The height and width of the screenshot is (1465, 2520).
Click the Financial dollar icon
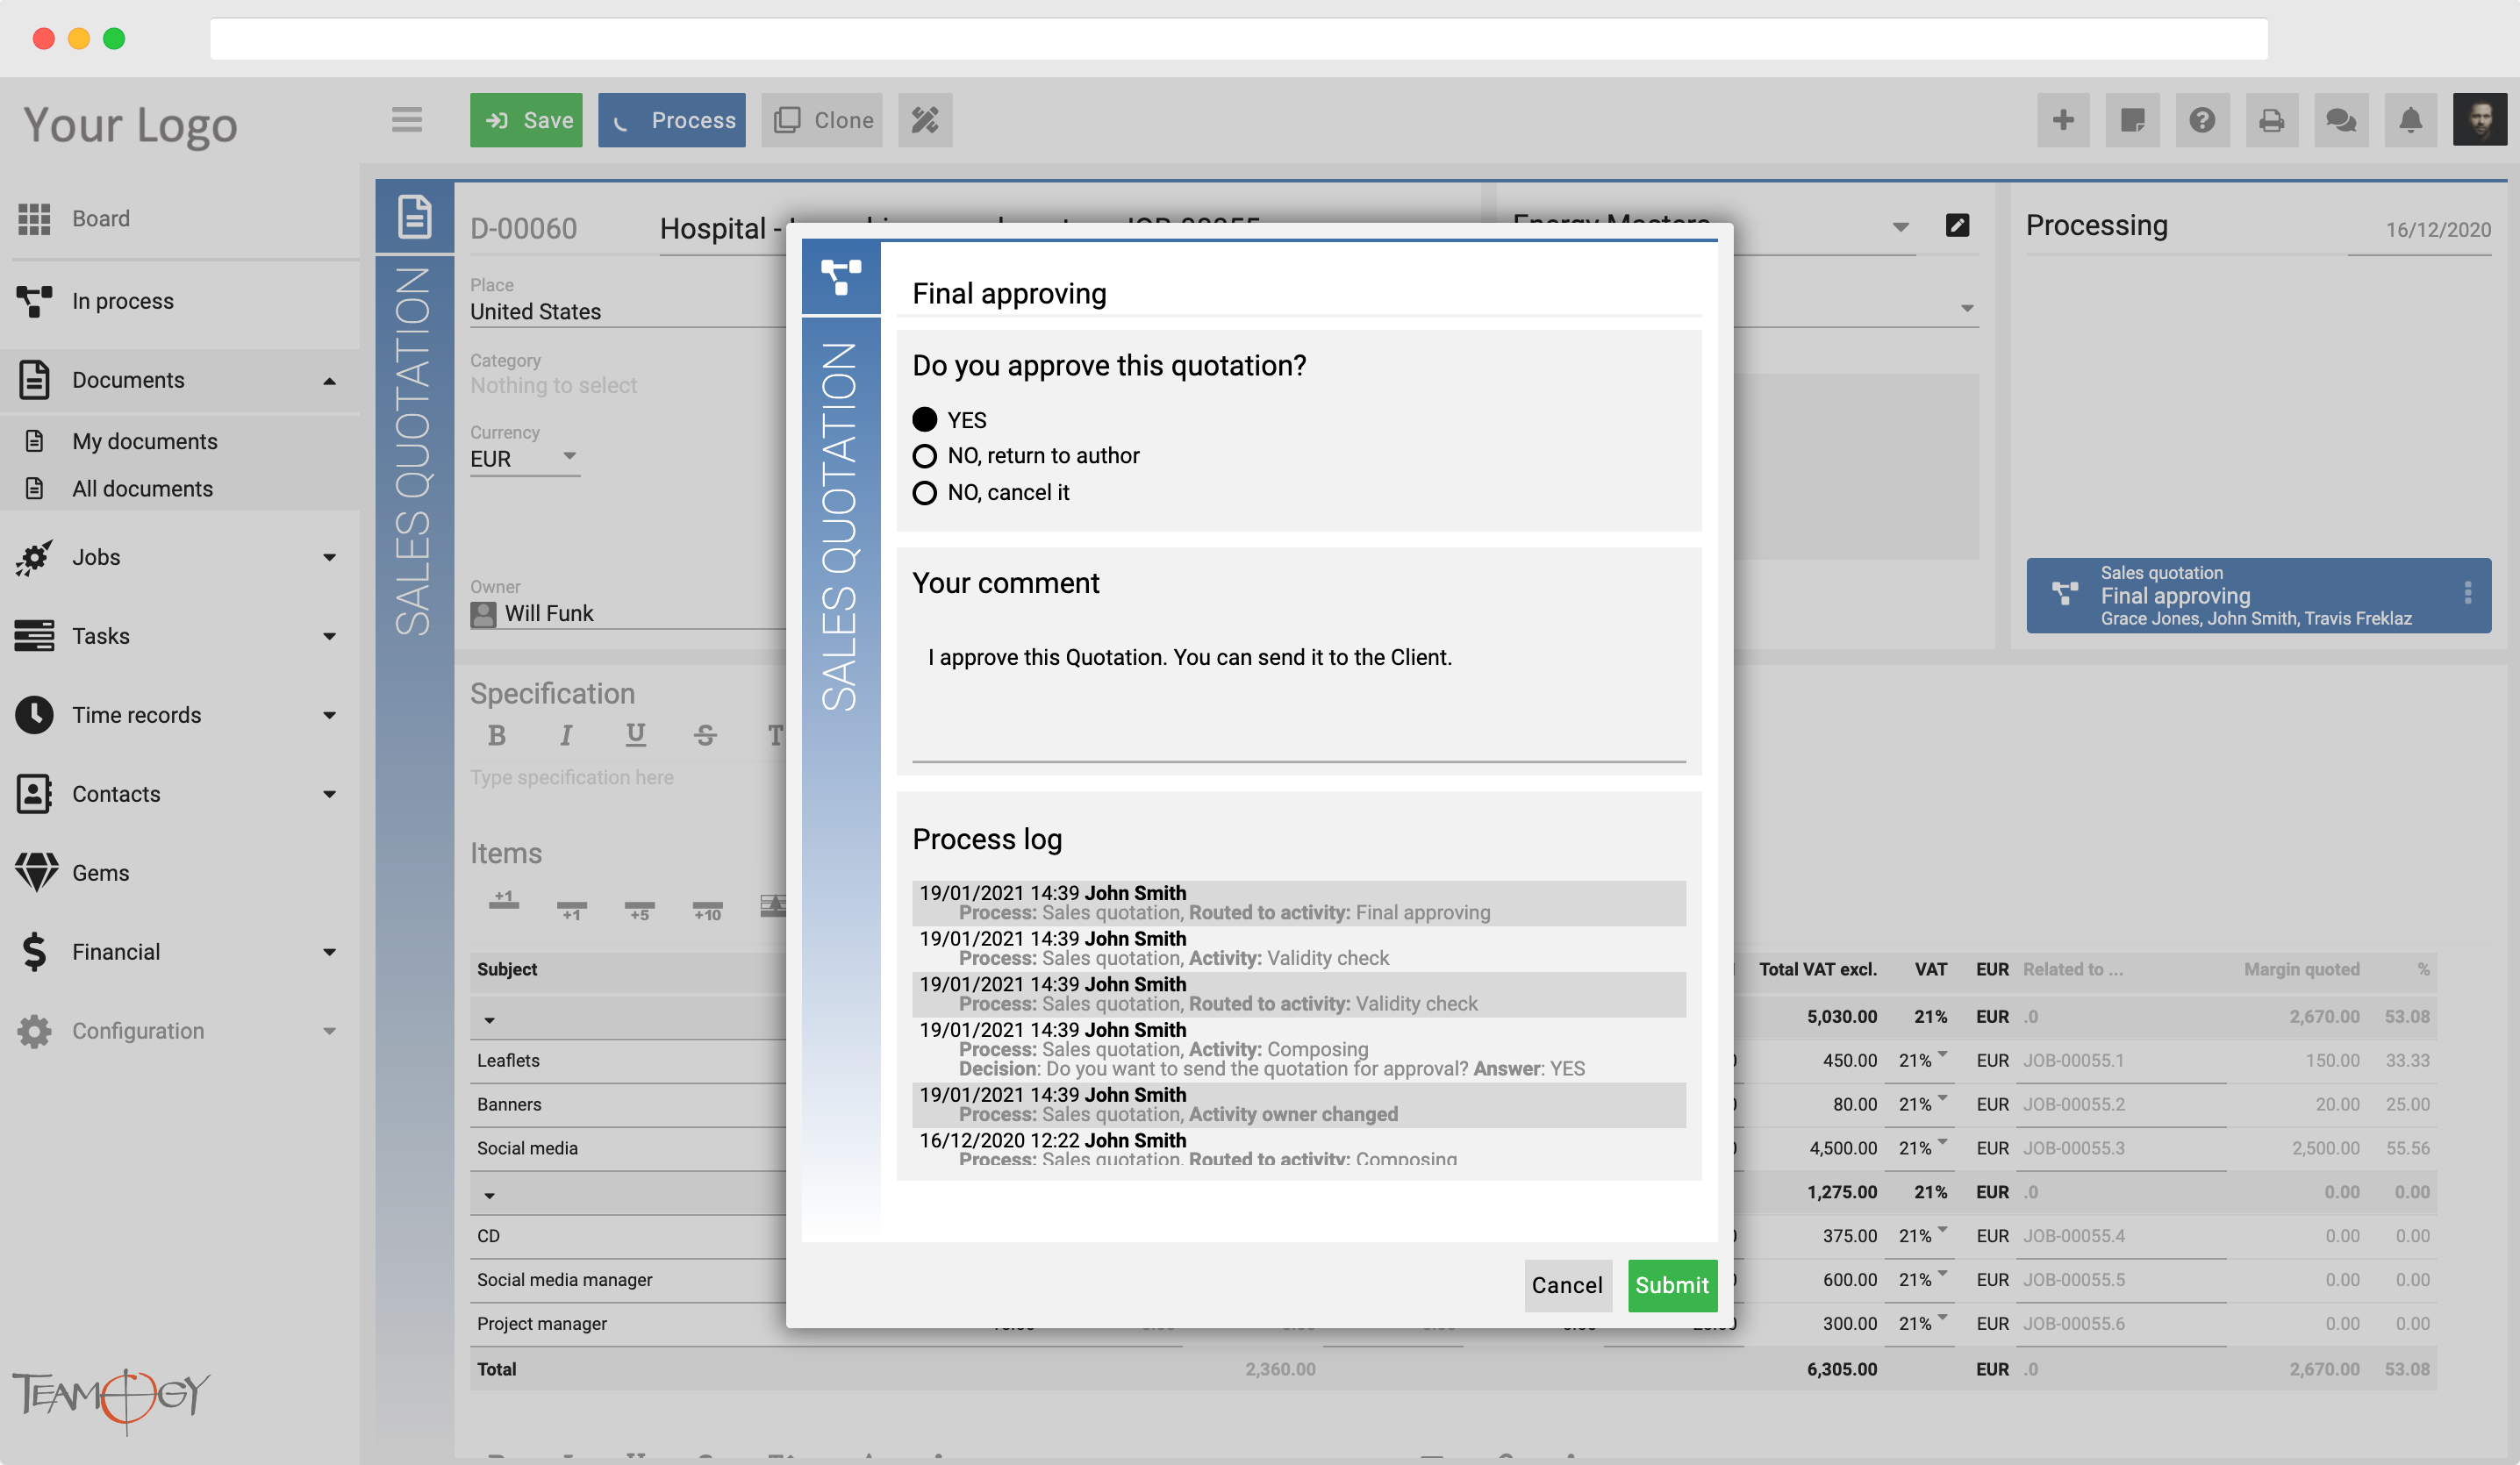tap(34, 952)
